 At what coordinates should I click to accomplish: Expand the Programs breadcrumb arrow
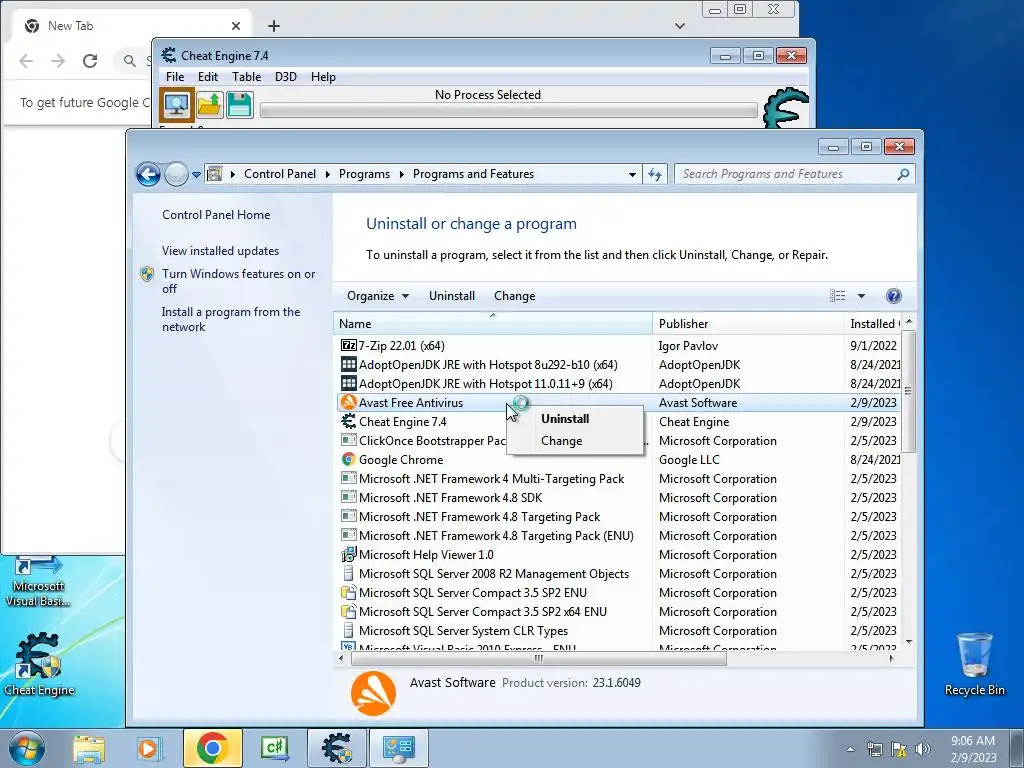400,174
